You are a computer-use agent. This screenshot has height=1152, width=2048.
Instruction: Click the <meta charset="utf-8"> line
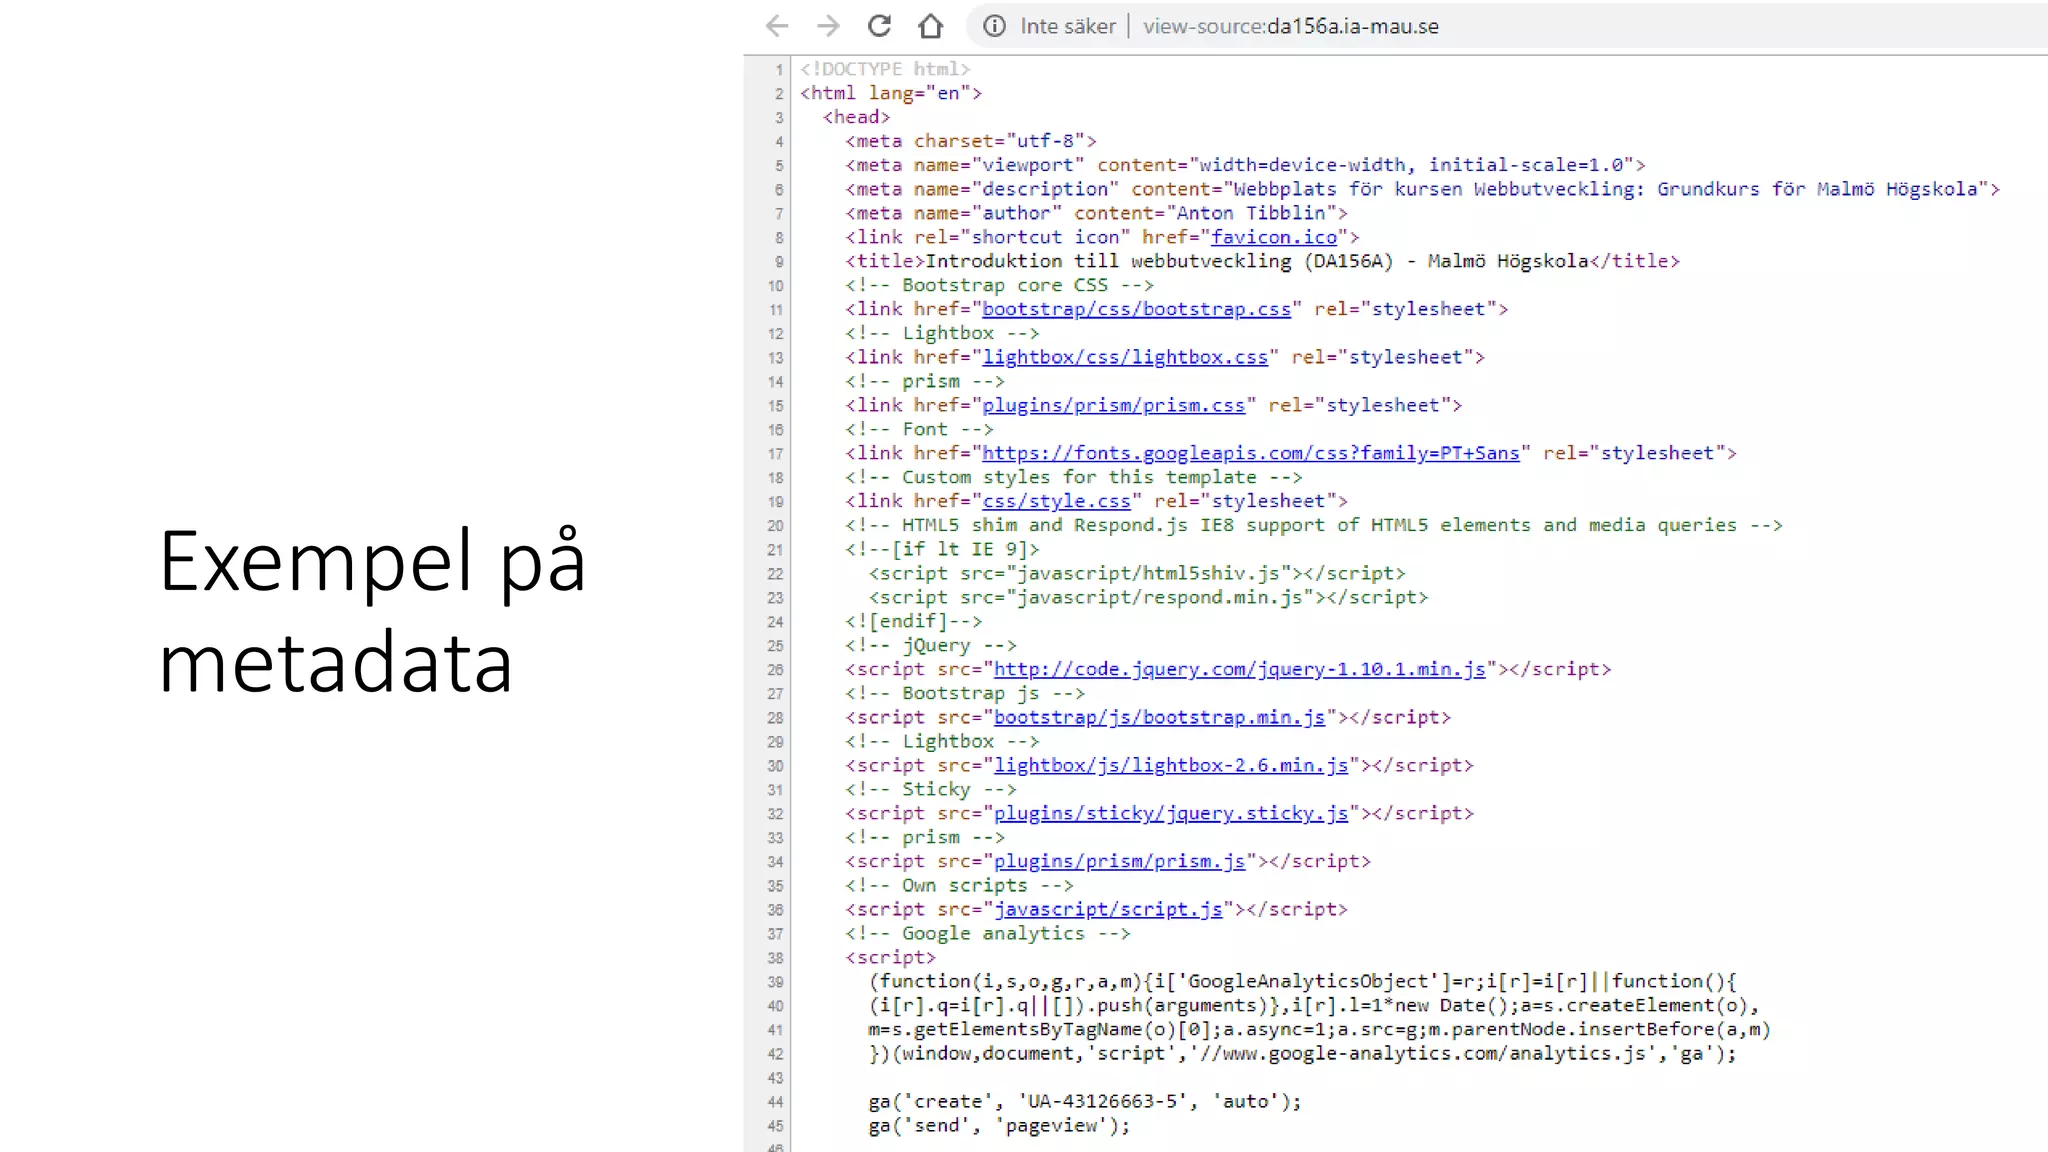970,141
